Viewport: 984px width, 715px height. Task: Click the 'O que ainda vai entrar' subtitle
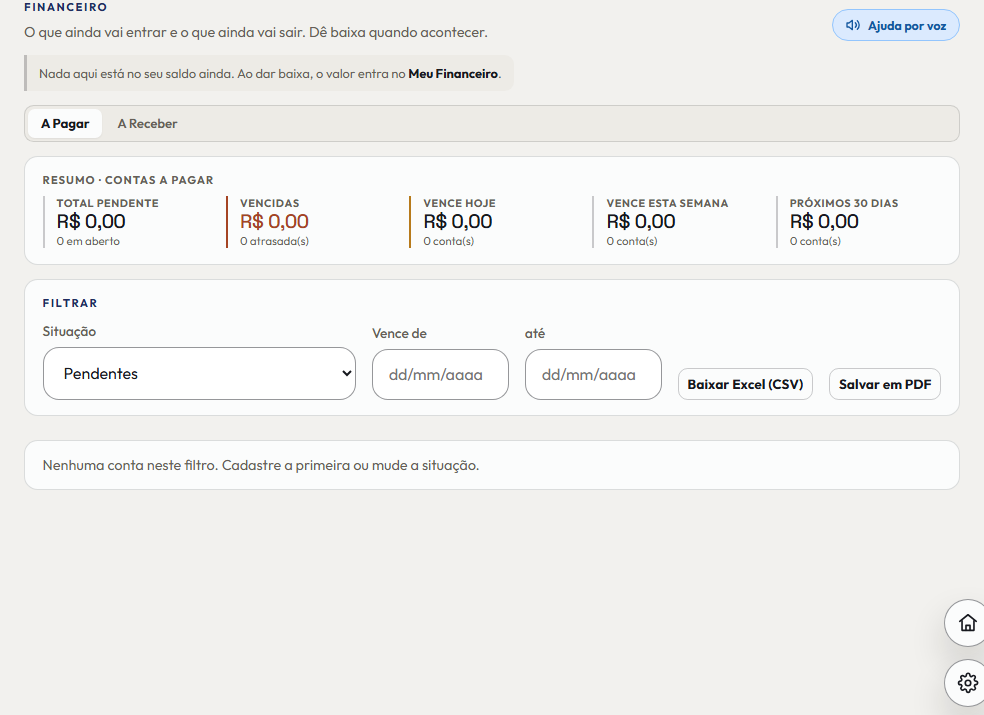255,32
